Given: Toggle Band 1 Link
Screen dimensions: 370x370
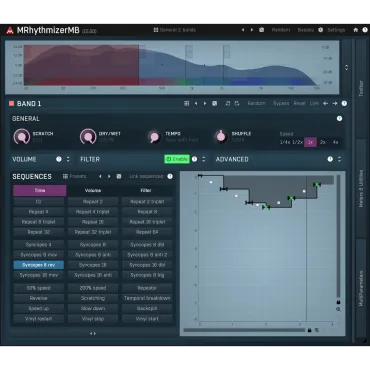Looking at the screenshot, I should [x=314, y=104].
